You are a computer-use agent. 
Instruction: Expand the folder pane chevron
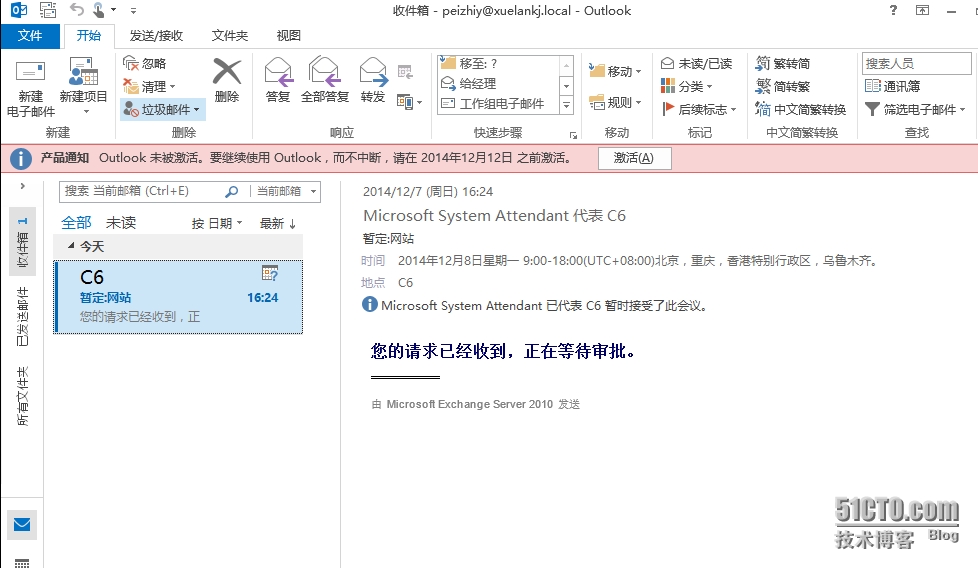point(22,186)
